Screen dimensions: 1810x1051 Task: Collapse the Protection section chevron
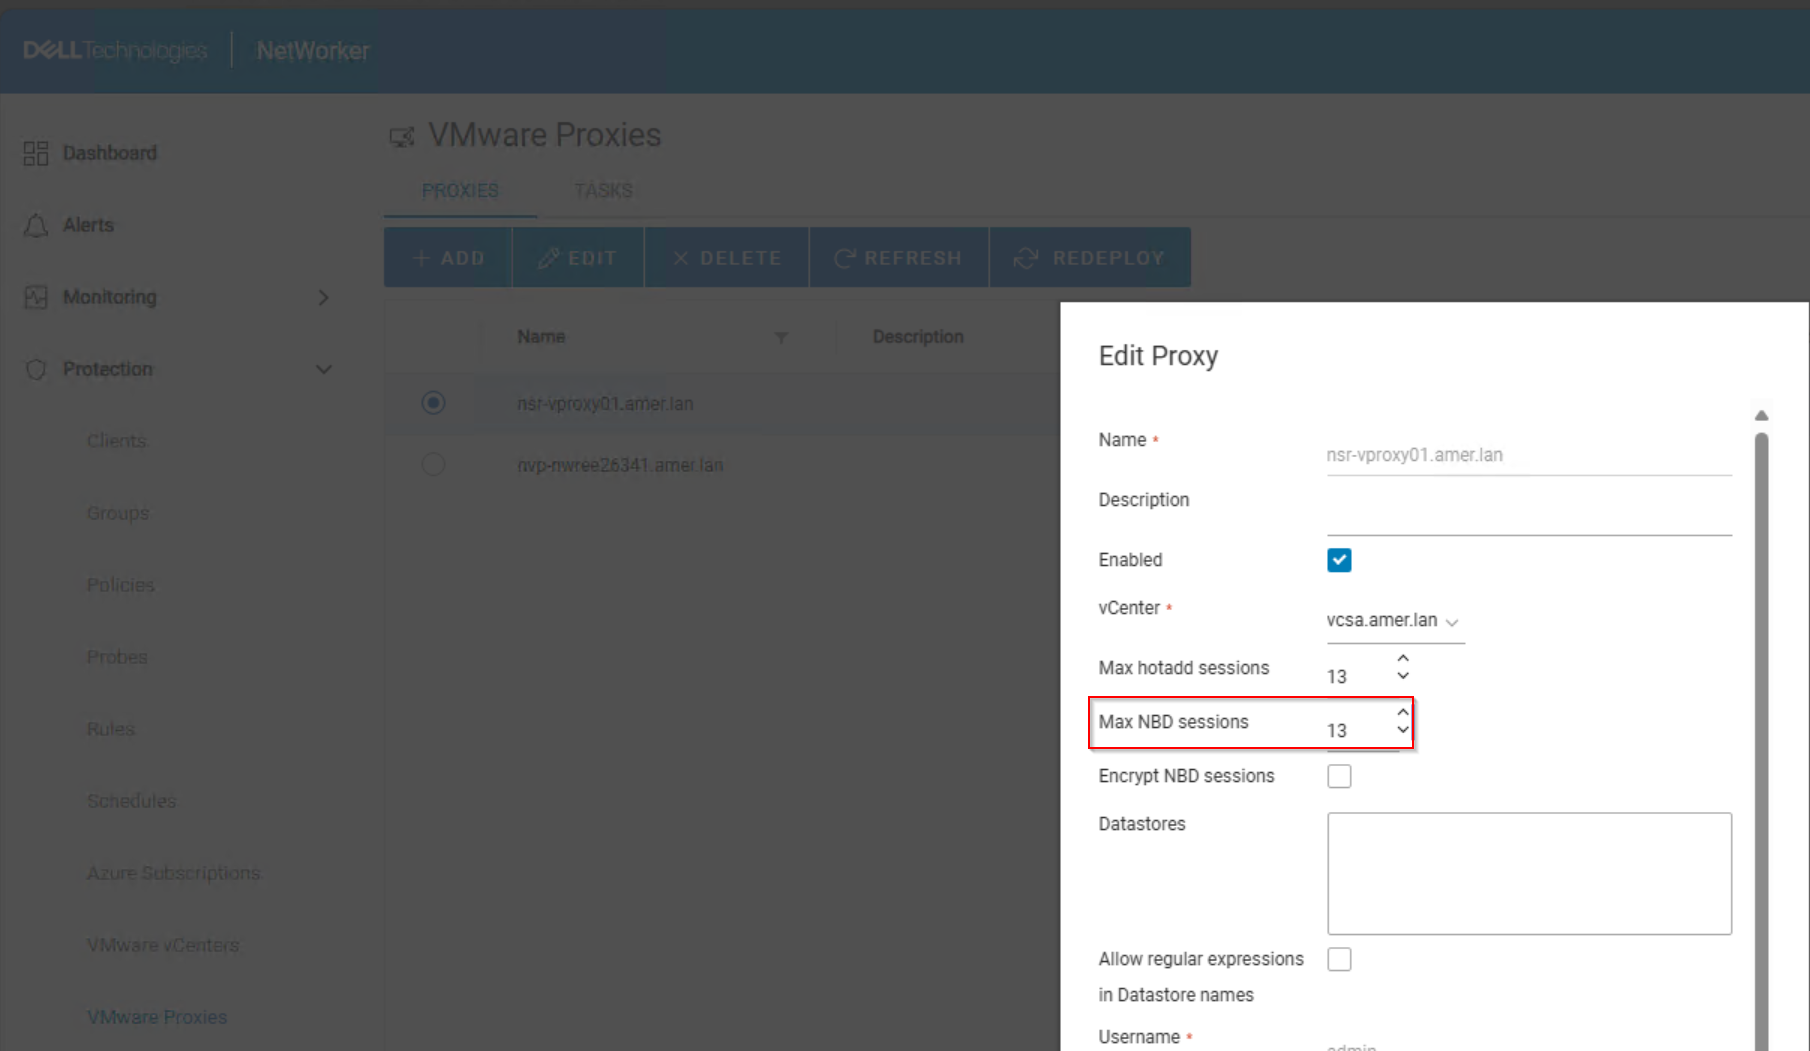tap(324, 369)
